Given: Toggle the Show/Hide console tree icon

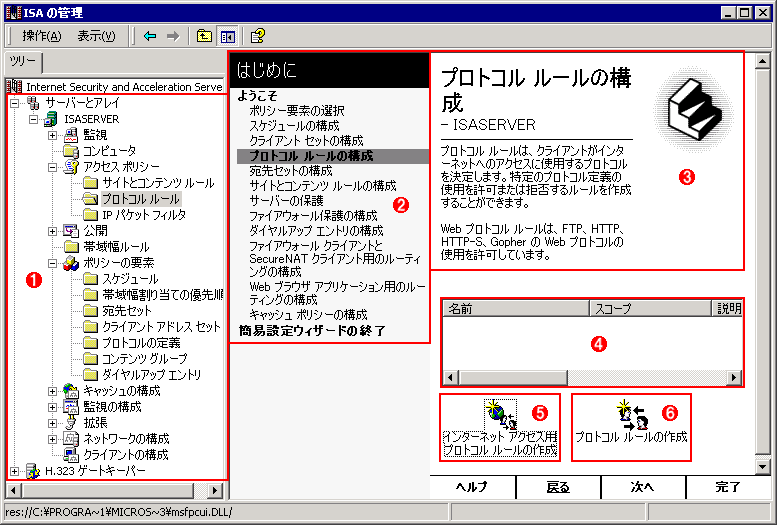Looking at the screenshot, I should pos(227,36).
